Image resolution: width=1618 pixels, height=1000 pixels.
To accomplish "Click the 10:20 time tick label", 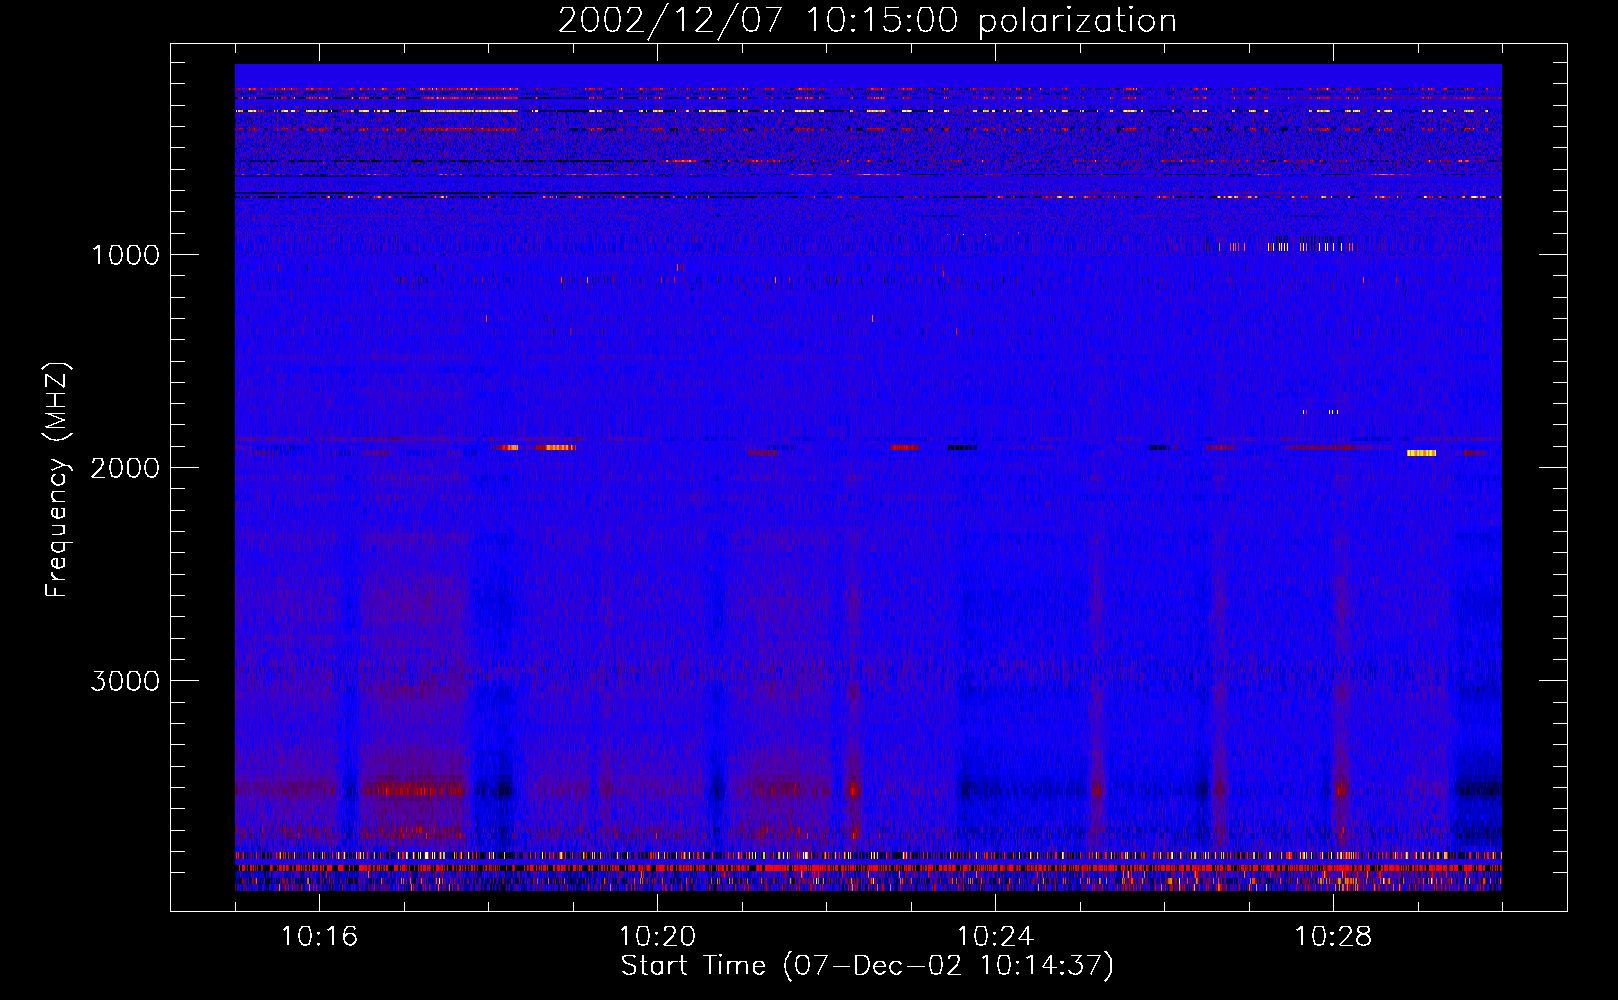I will (x=657, y=937).
